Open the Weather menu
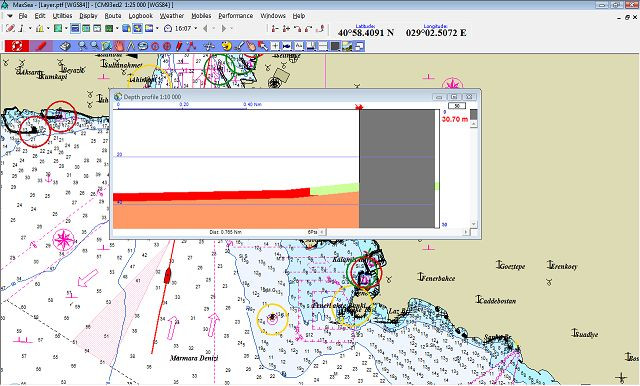 coord(171,16)
